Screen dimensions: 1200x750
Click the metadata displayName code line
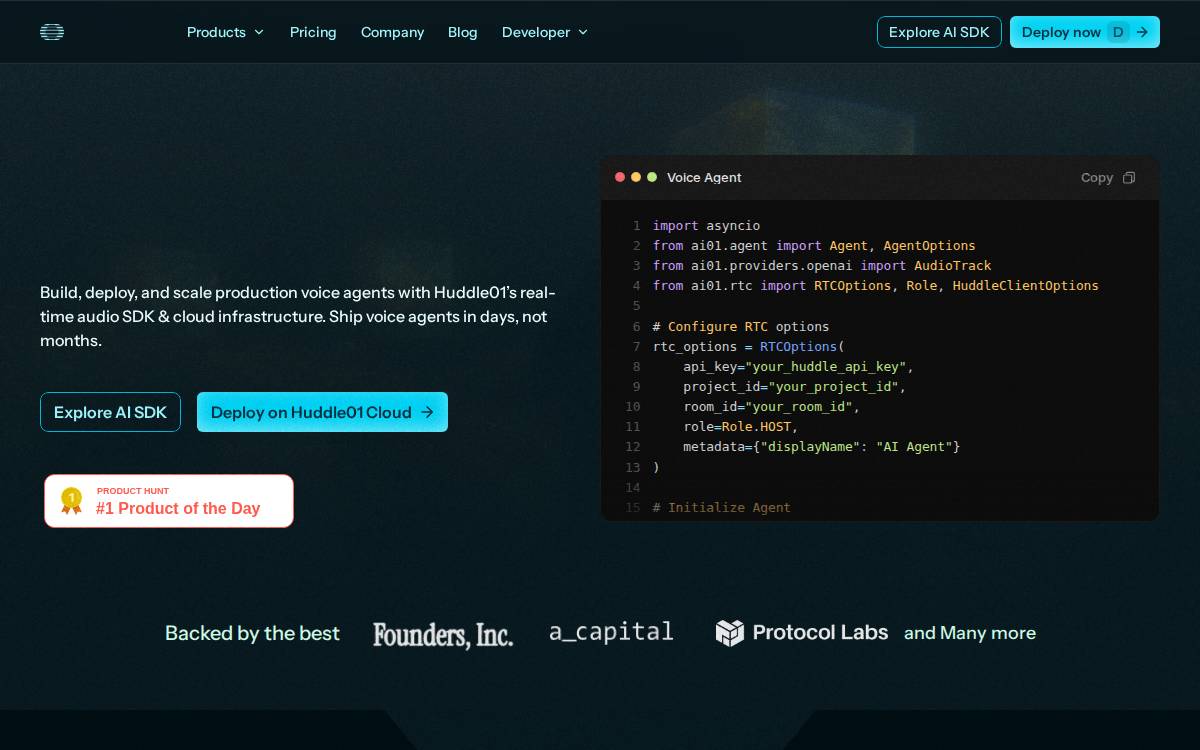coord(822,447)
